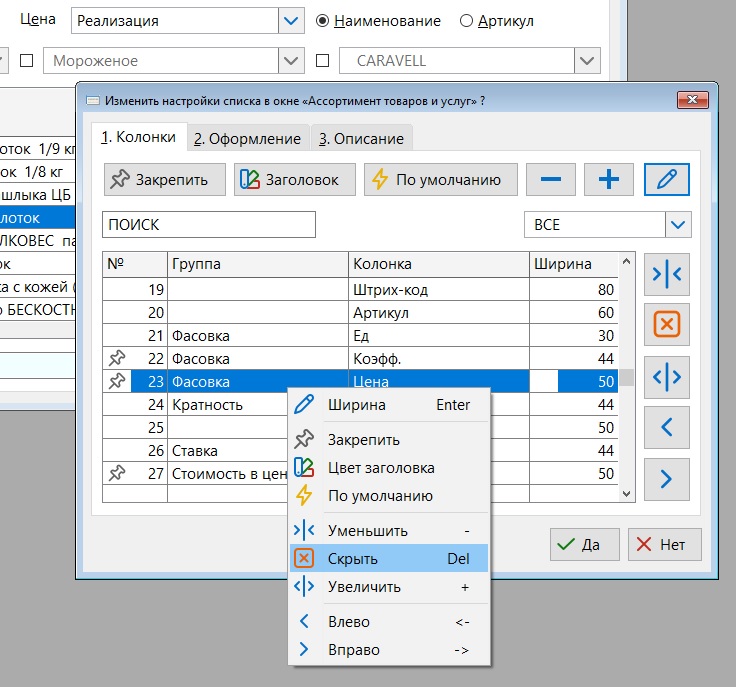
Task: Click the plus button in the toolbar
Action: pyautogui.click(x=609, y=180)
